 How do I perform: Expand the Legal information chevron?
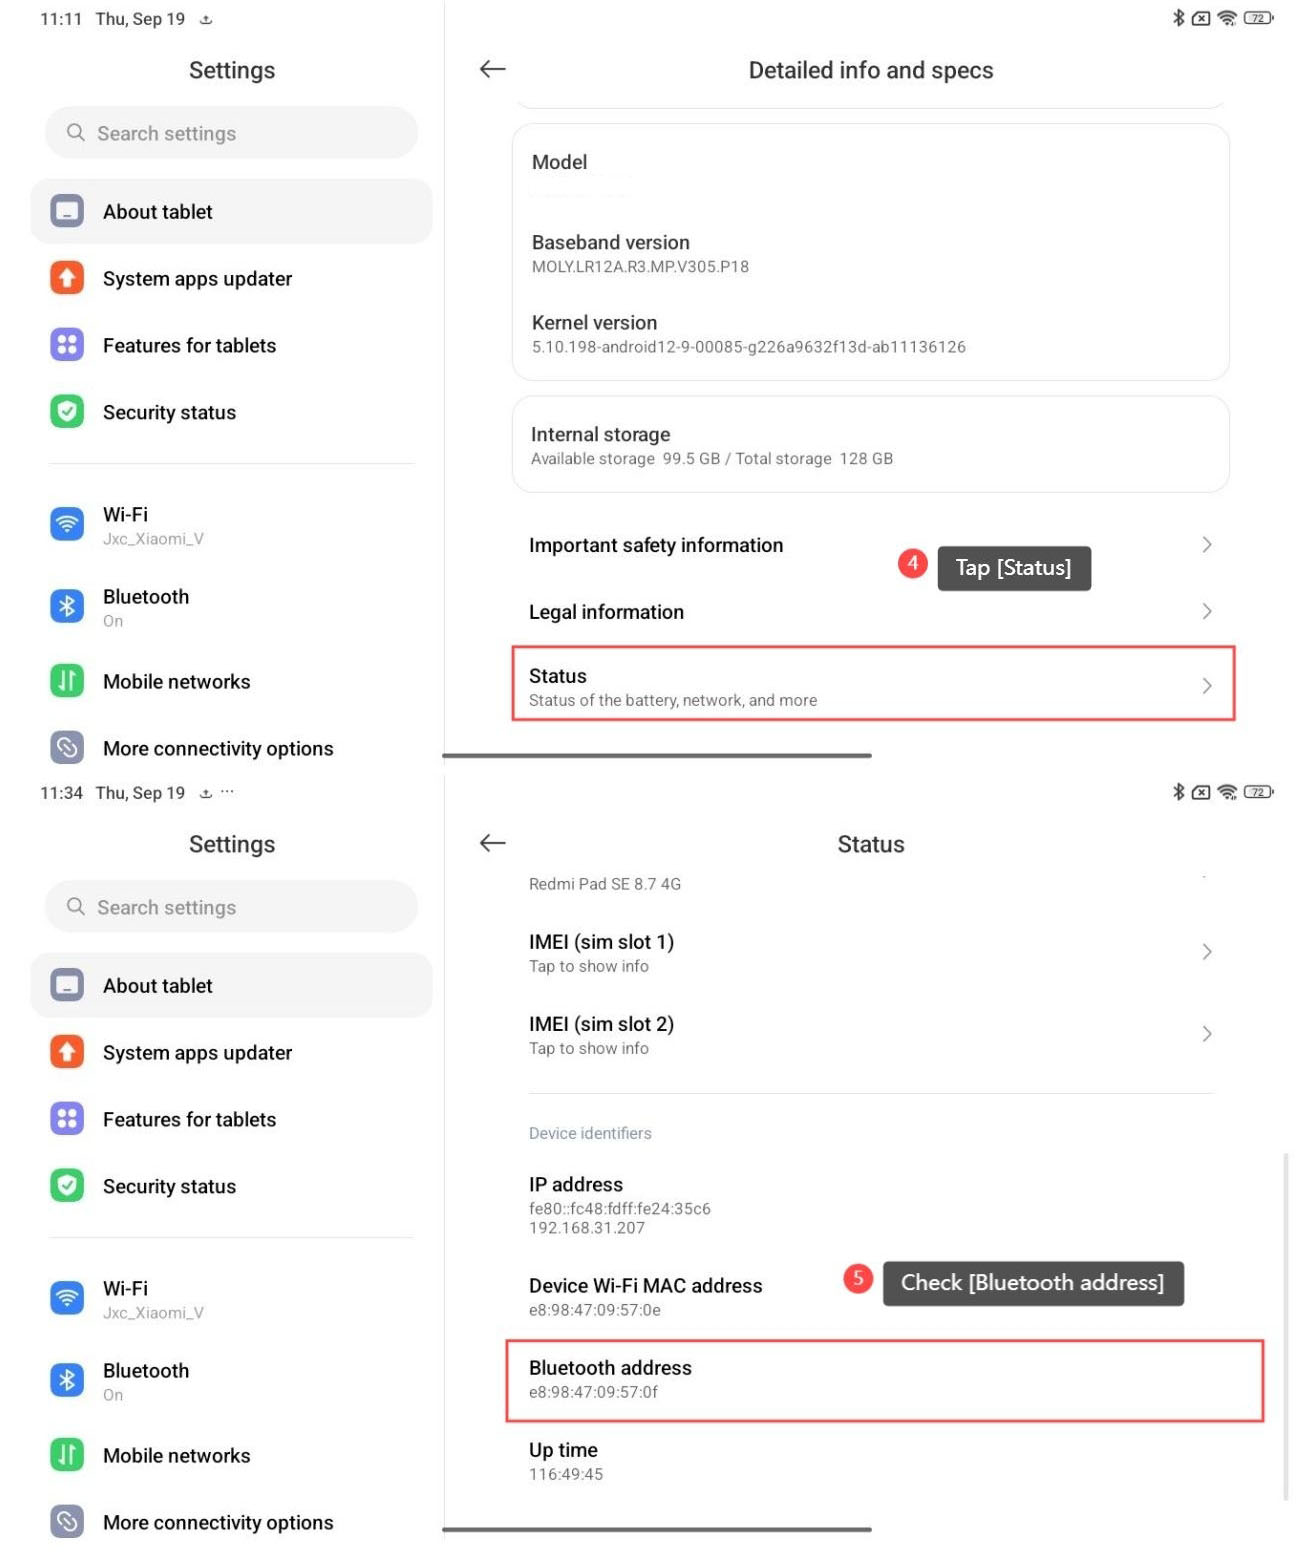click(1207, 611)
